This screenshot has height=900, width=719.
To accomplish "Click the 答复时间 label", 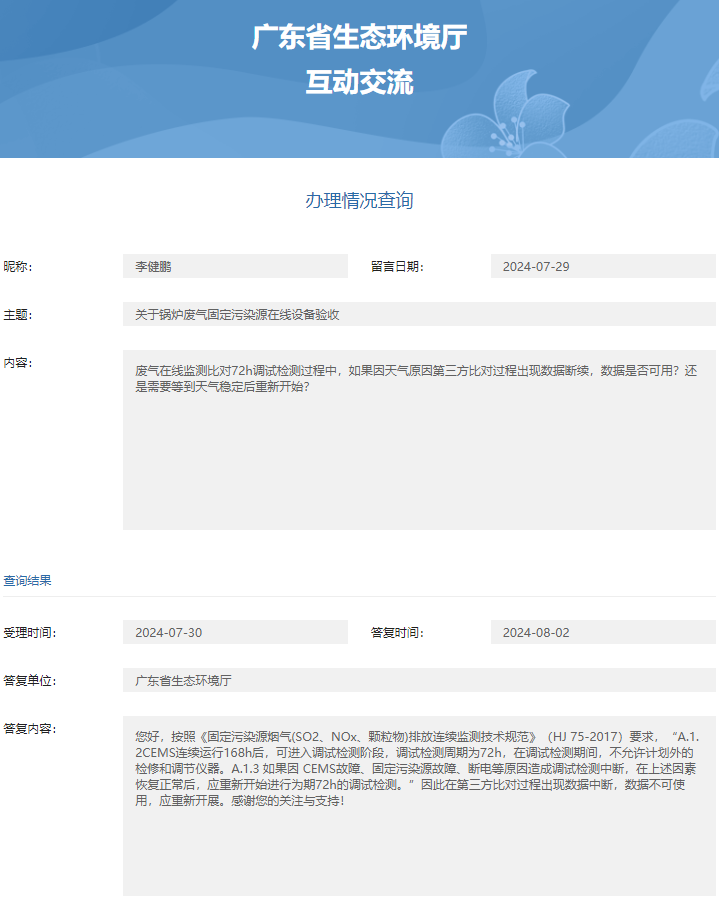I will click(x=397, y=632).
